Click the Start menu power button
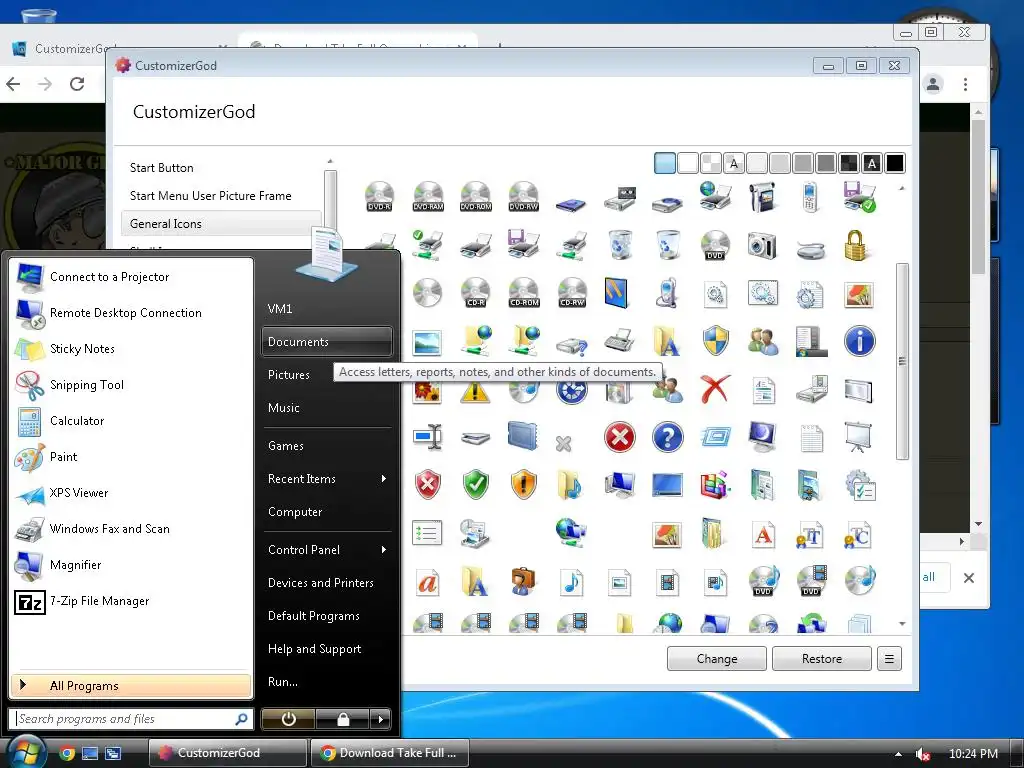1024x768 pixels. [289, 719]
